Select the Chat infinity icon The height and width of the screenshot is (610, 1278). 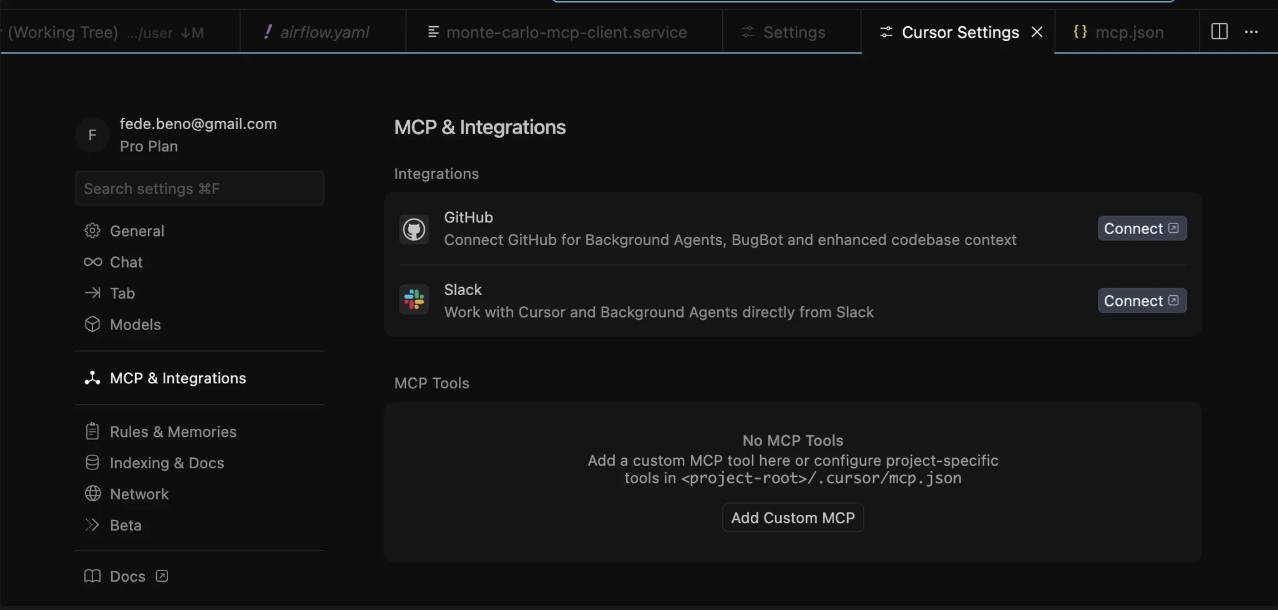coord(93,262)
